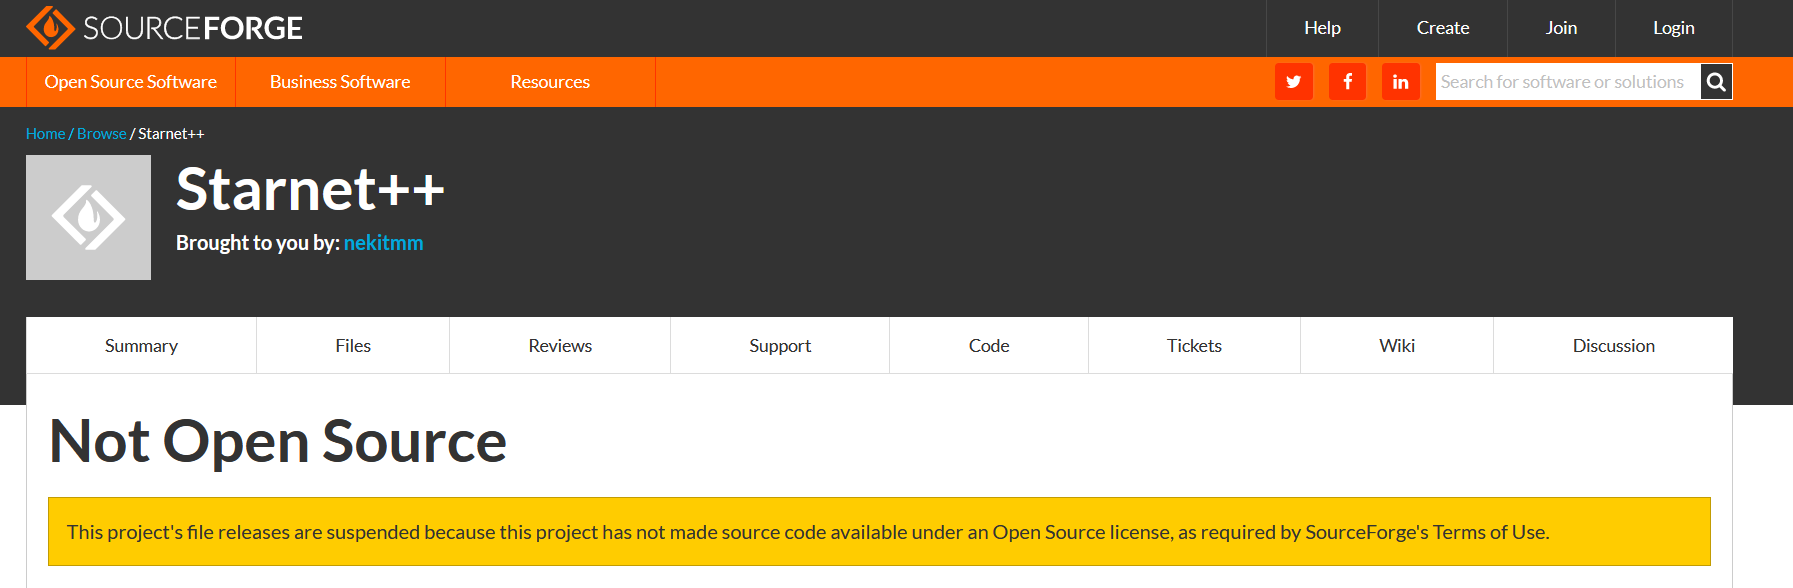Switch to the Files tab
The image size is (1793, 588).
coord(353,346)
